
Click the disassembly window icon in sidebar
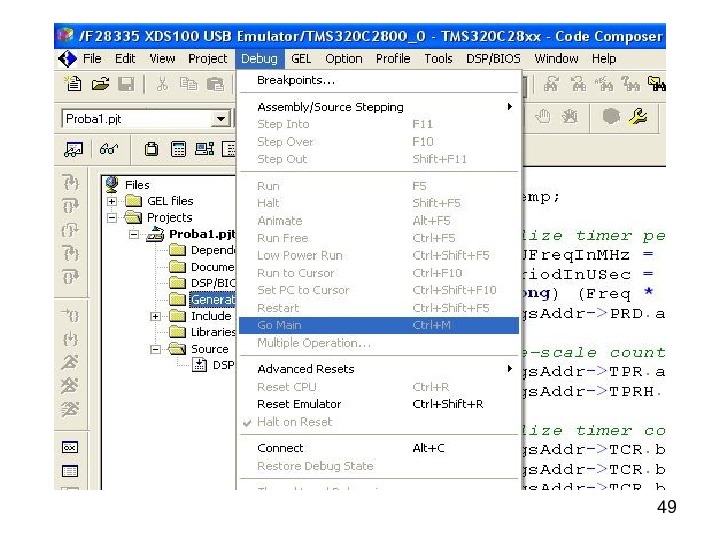(x=70, y=447)
